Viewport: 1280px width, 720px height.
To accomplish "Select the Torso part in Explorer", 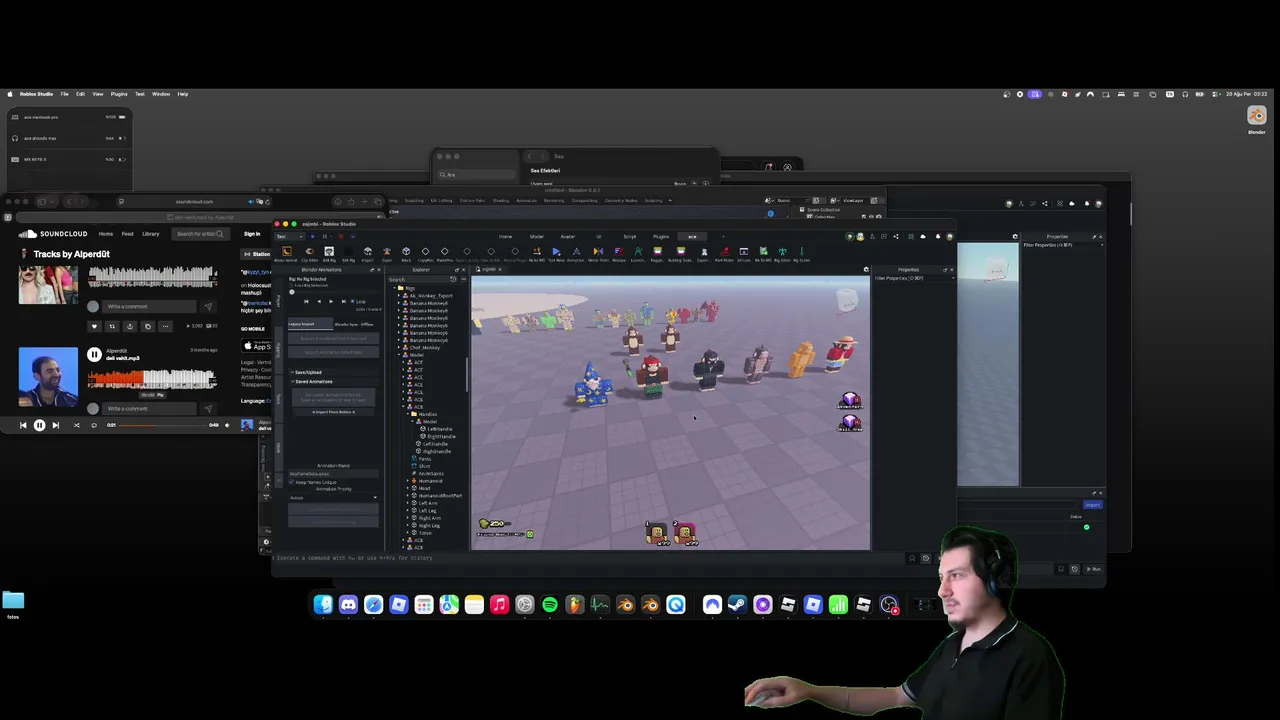I will pos(425,533).
